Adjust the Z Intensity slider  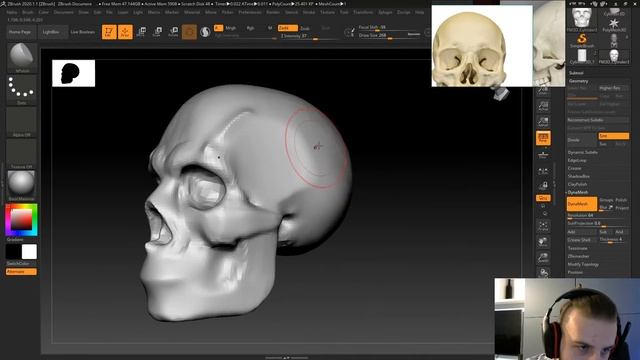[309, 36]
